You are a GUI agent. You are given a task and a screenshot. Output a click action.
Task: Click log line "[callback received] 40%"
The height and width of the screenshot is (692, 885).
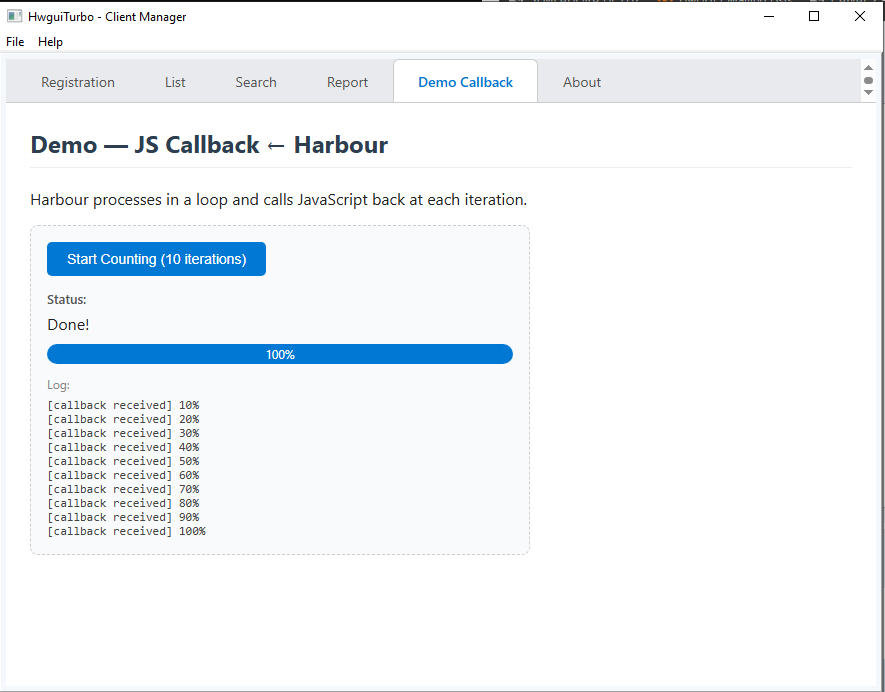pyautogui.click(x=123, y=448)
